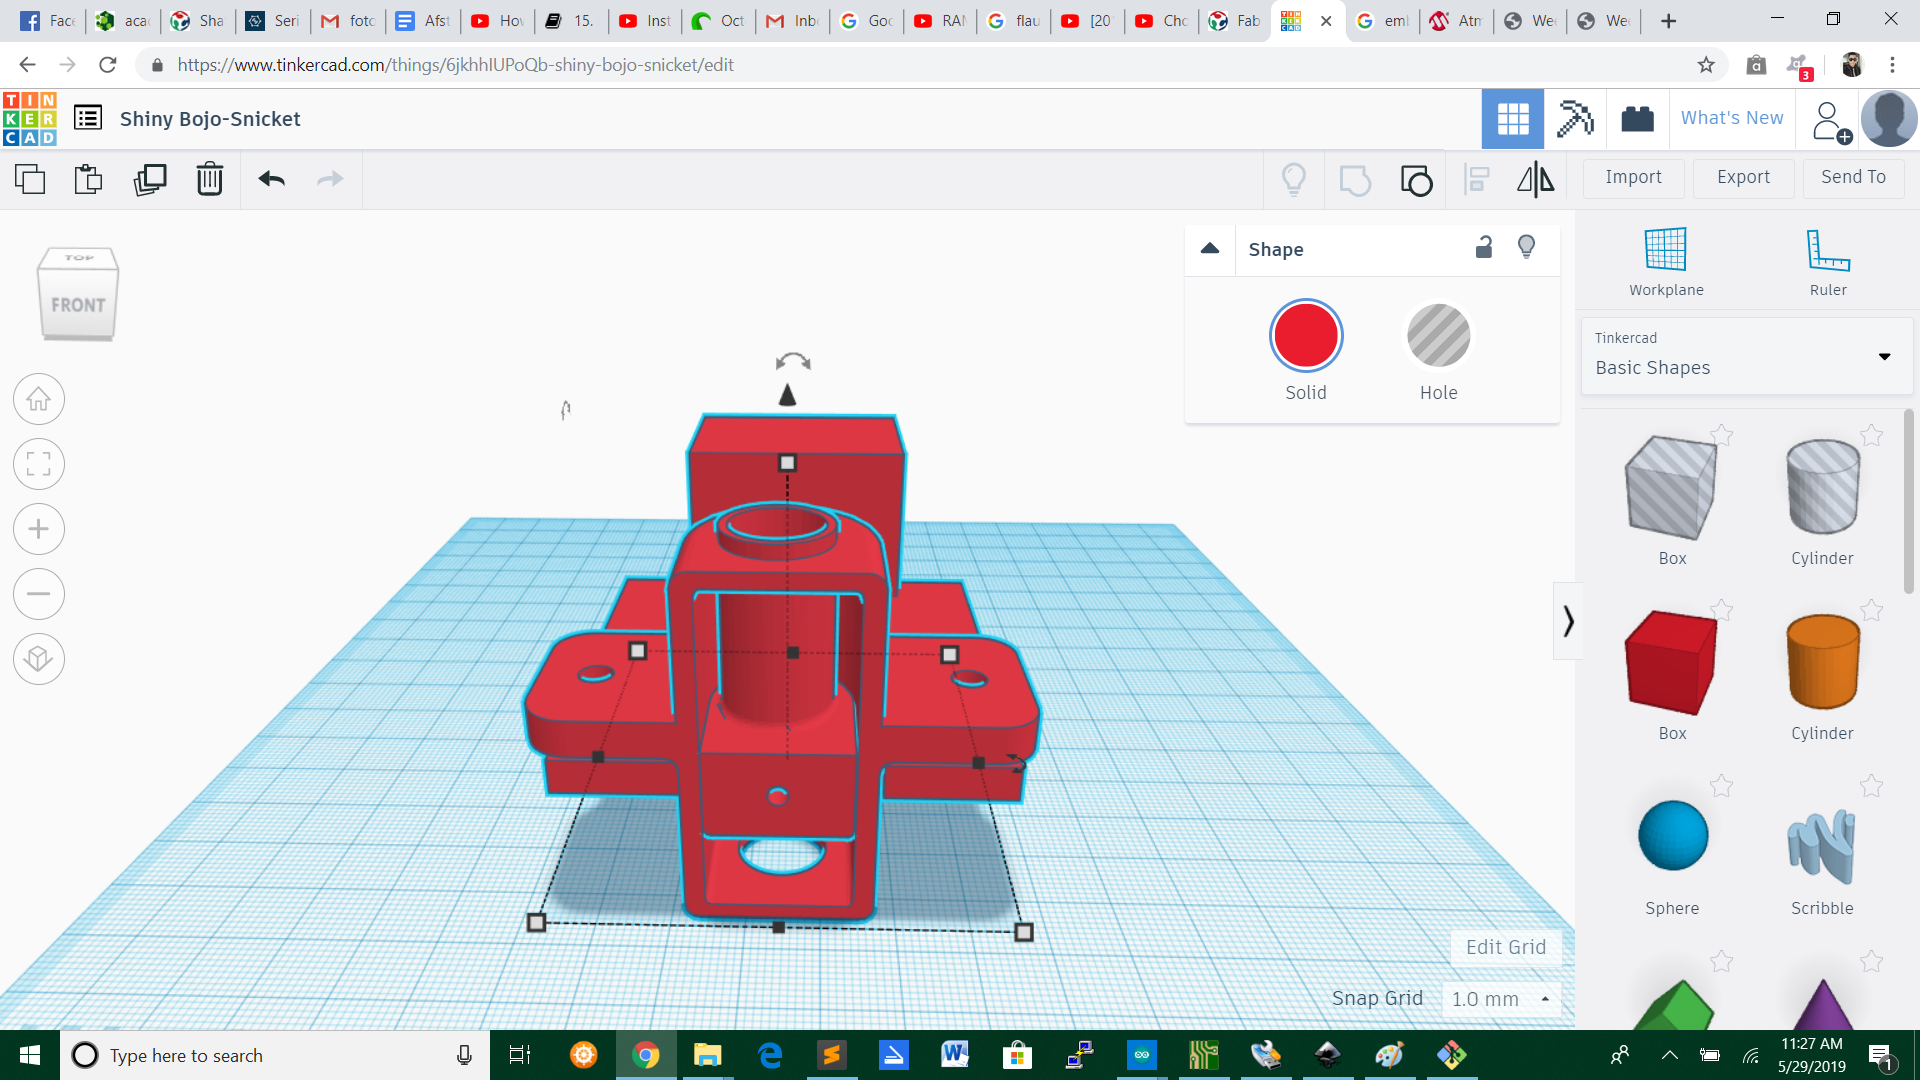Switch to 3D design grid view

[1512, 119]
